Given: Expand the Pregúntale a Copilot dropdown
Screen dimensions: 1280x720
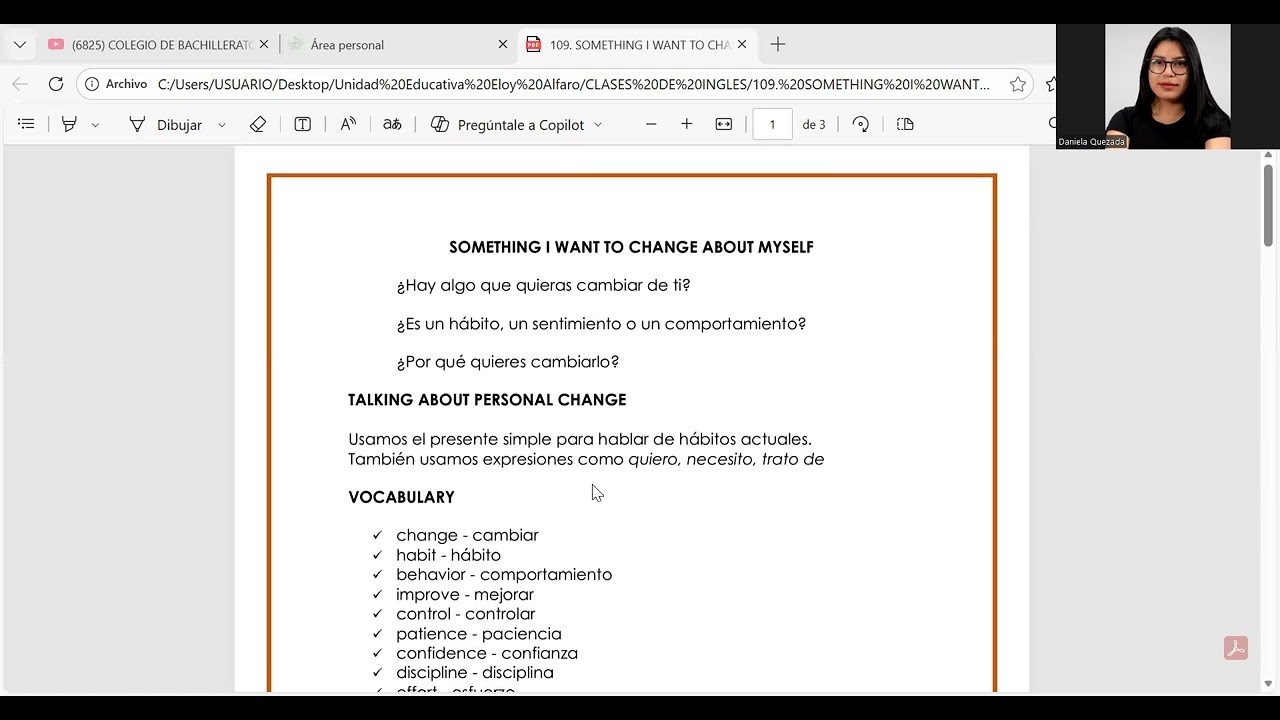Looking at the screenshot, I should [598, 125].
